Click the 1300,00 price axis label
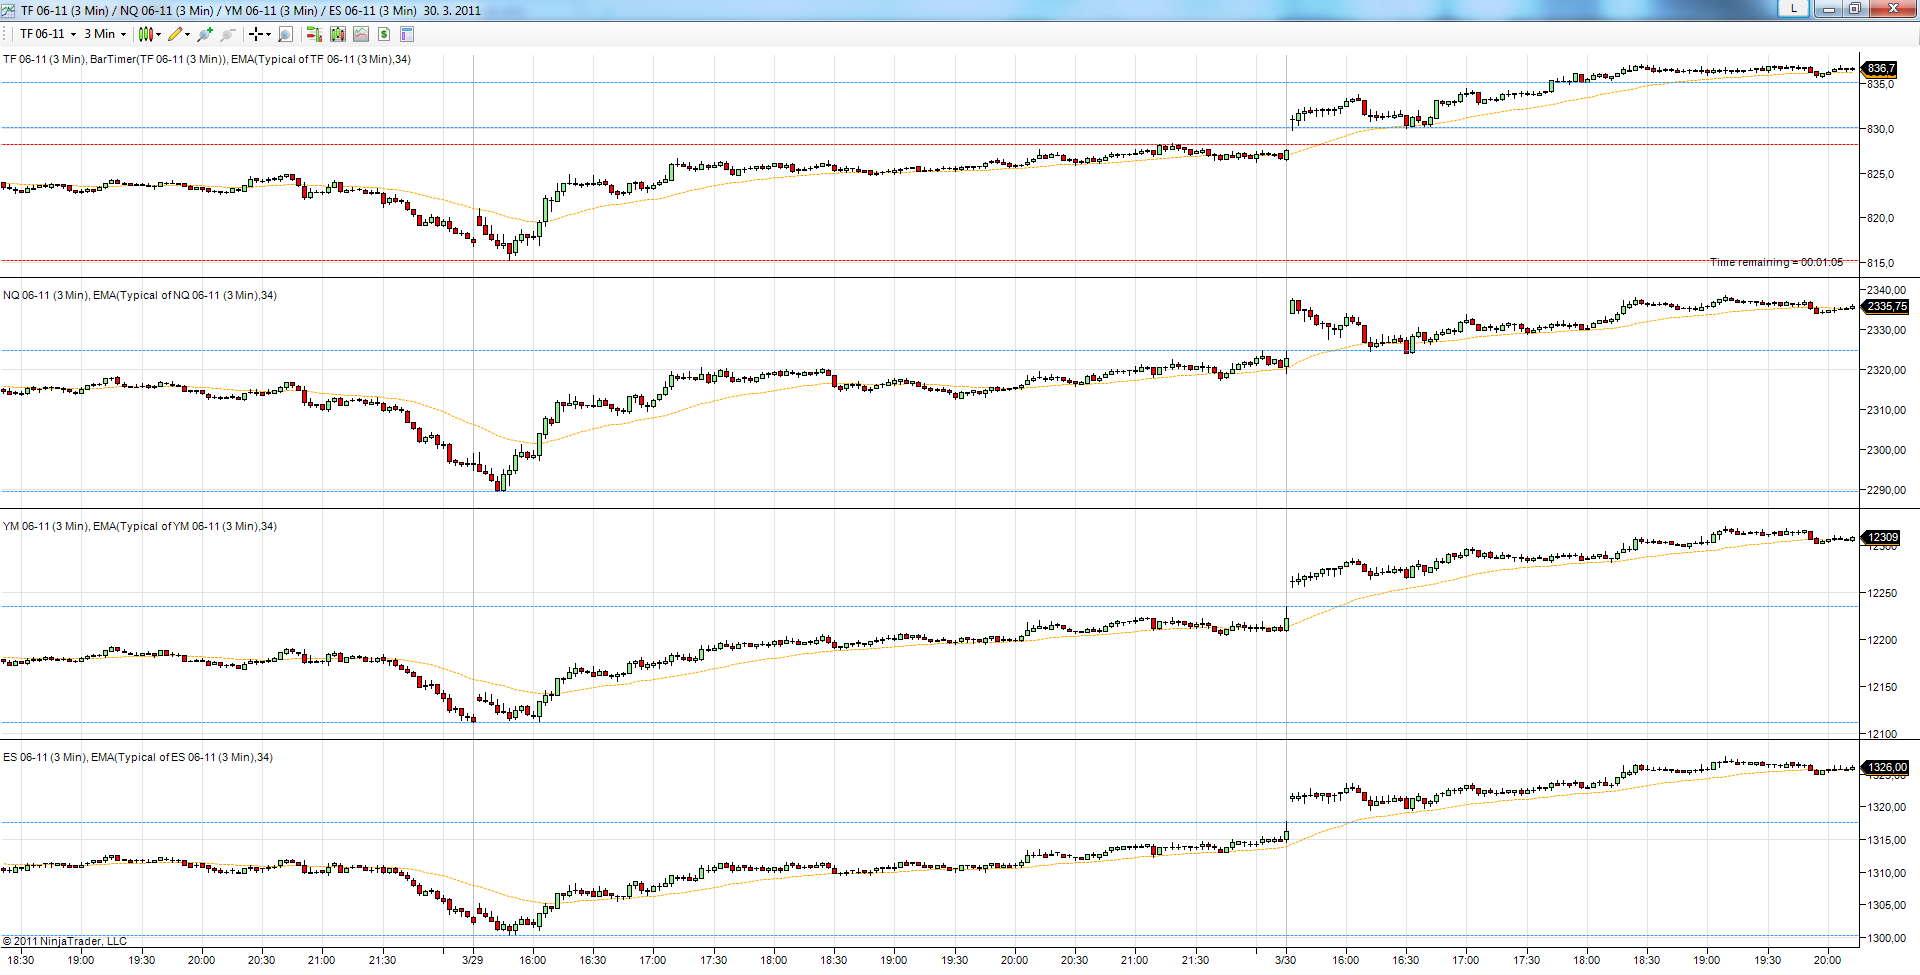 (x=1886, y=938)
